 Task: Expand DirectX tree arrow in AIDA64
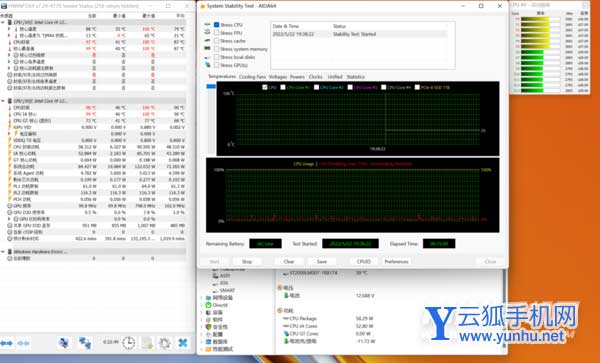pyautogui.click(x=202, y=305)
